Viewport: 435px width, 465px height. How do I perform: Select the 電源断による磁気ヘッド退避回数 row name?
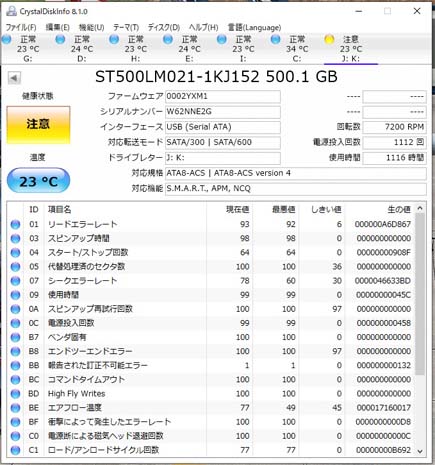106,436
